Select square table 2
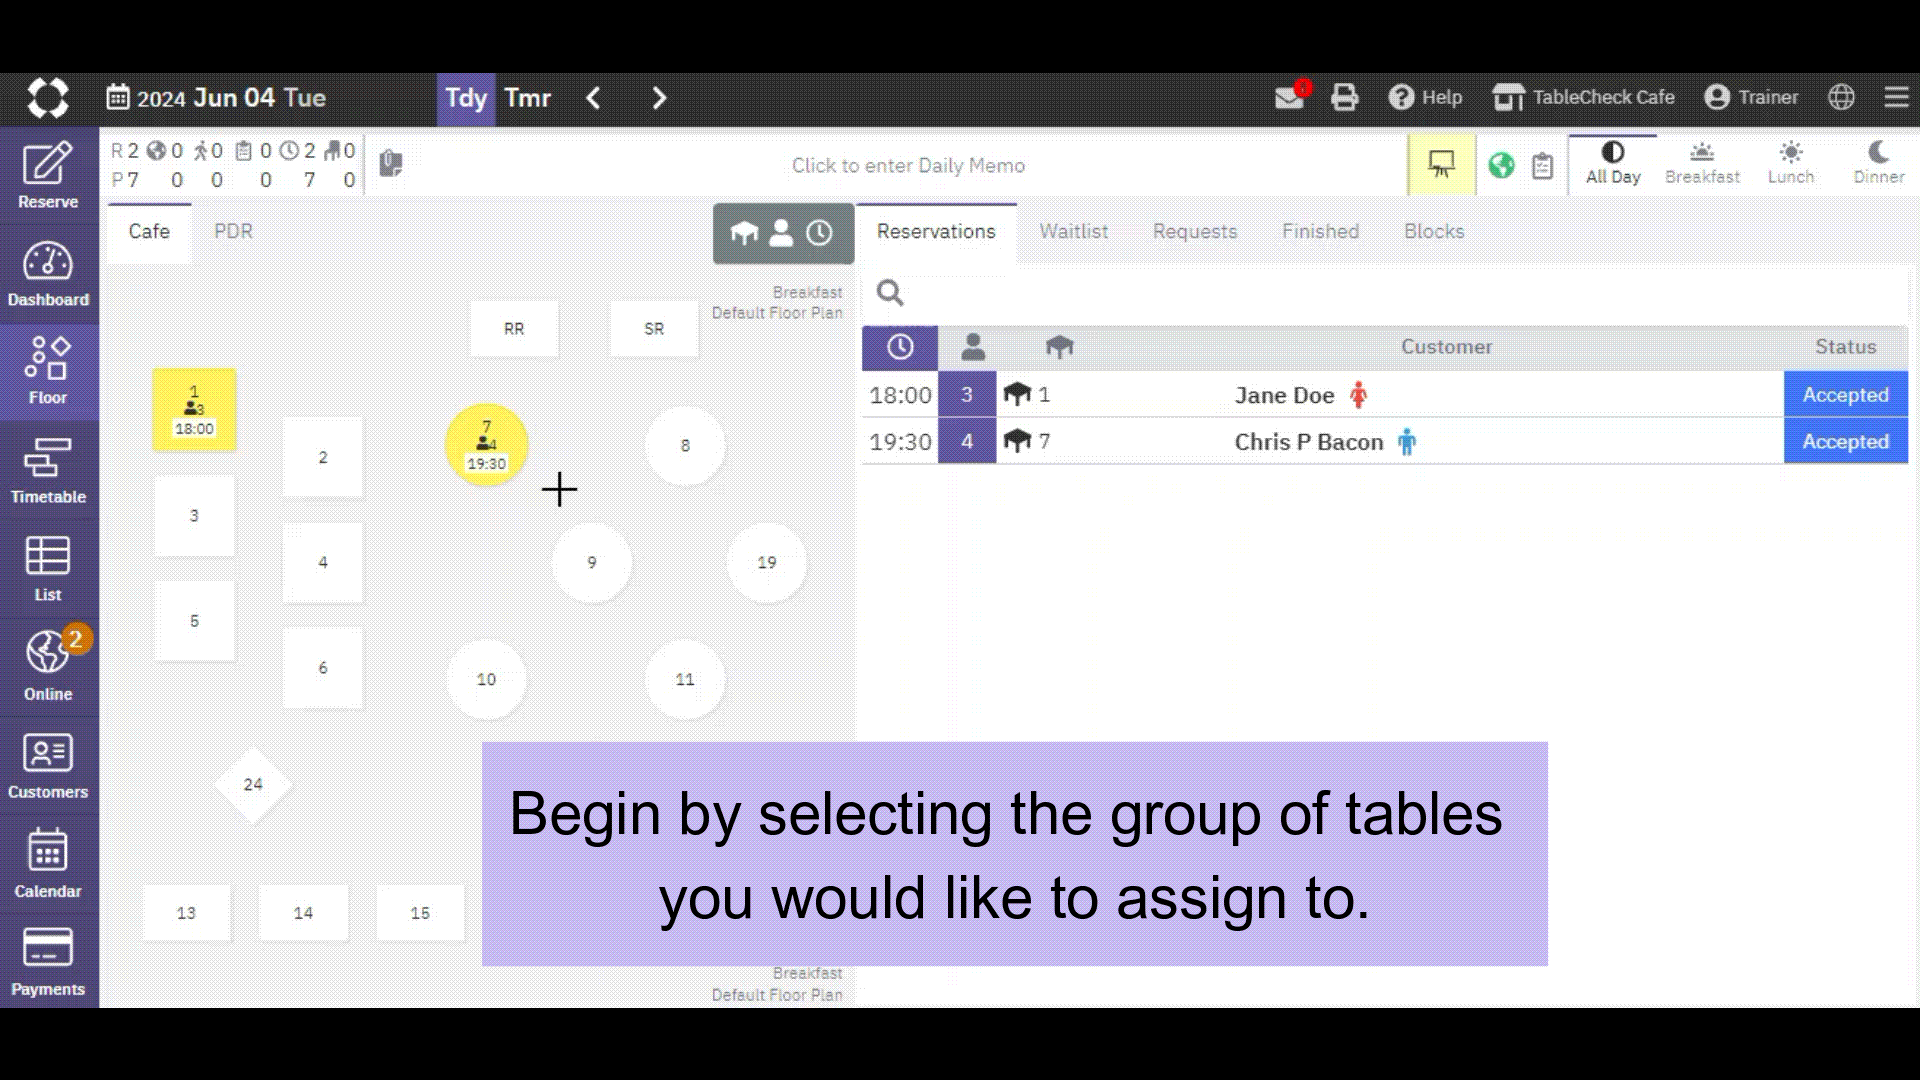Image resolution: width=1920 pixels, height=1080 pixels. pos(322,457)
